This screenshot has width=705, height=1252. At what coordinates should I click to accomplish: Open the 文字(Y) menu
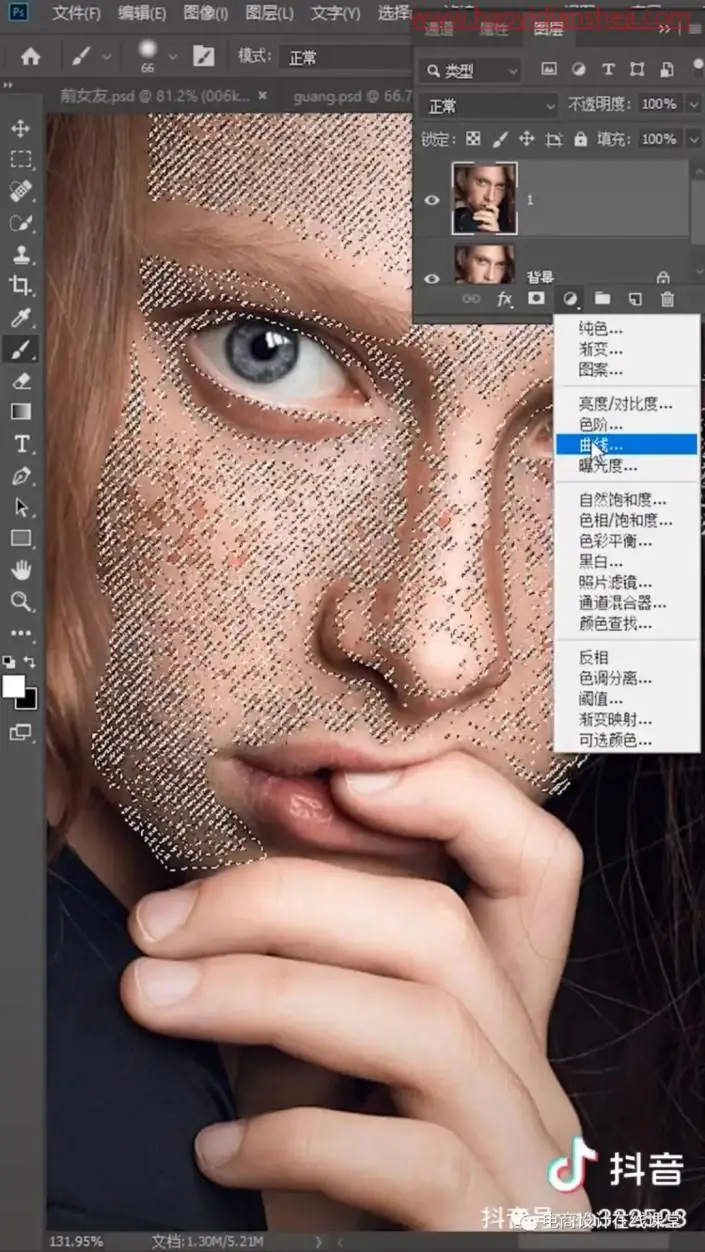point(337,13)
